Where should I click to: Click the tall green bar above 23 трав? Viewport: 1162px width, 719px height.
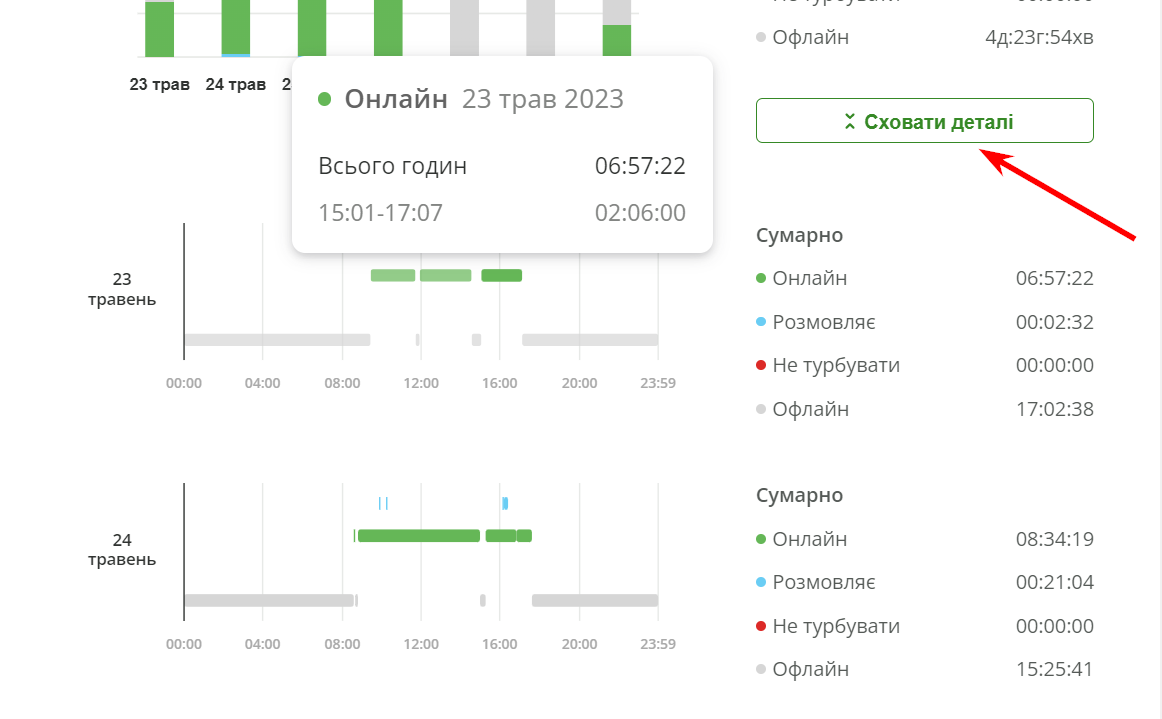pyautogui.click(x=158, y=25)
